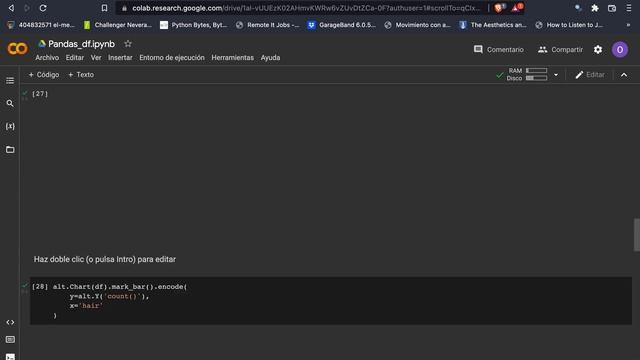640x360 pixels.
Task: Open the Files folder panel icon
Action: tap(10, 149)
